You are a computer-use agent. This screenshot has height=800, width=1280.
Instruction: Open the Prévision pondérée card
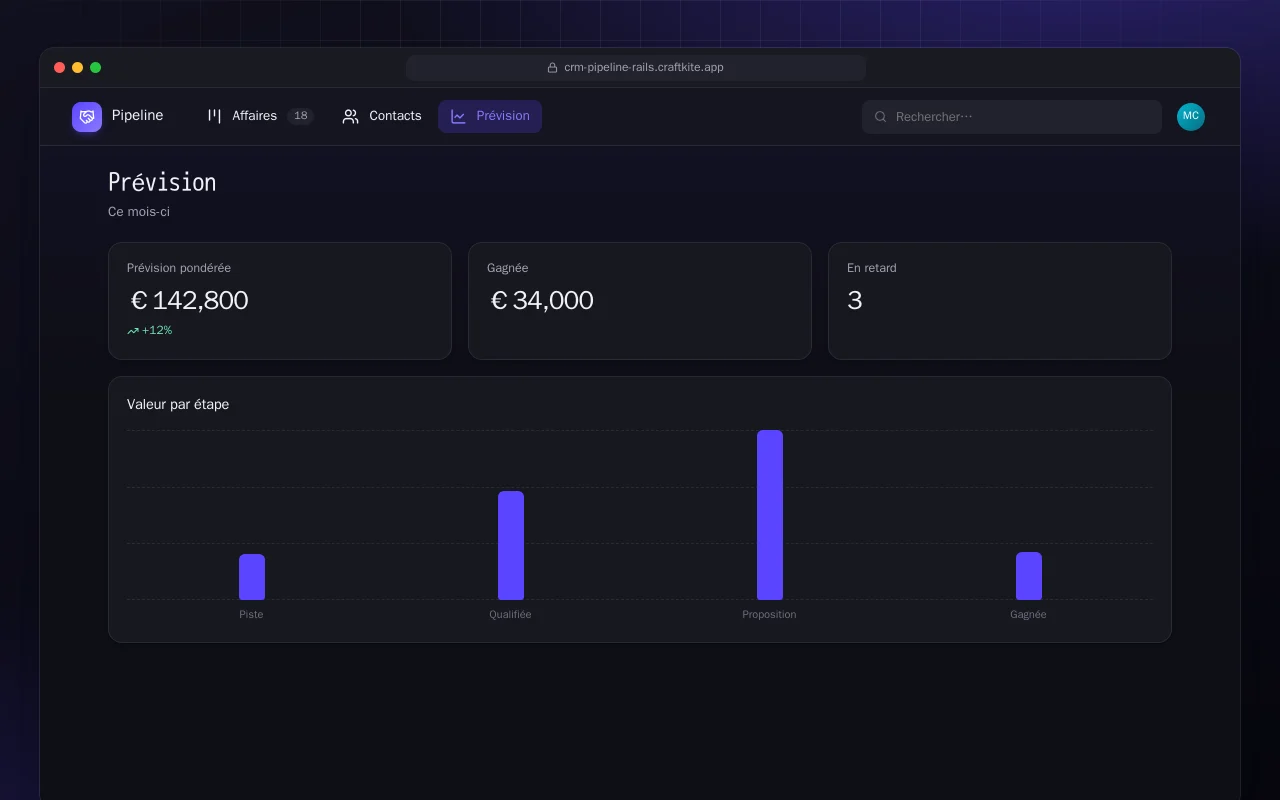coord(280,301)
